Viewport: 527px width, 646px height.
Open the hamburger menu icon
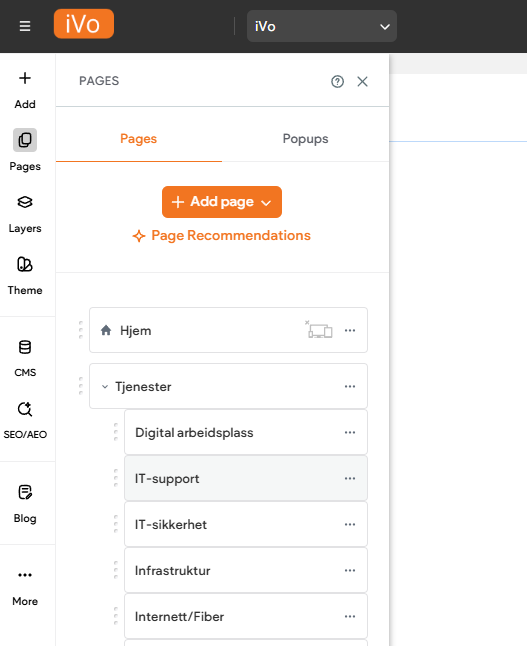tap(25, 26)
